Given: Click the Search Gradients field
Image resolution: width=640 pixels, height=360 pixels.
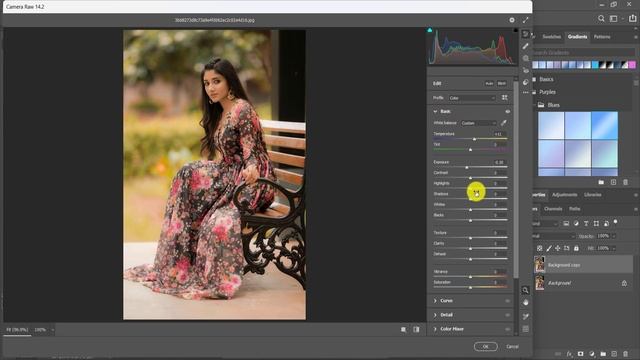Looking at the screenshot, I should click(583, 53).
